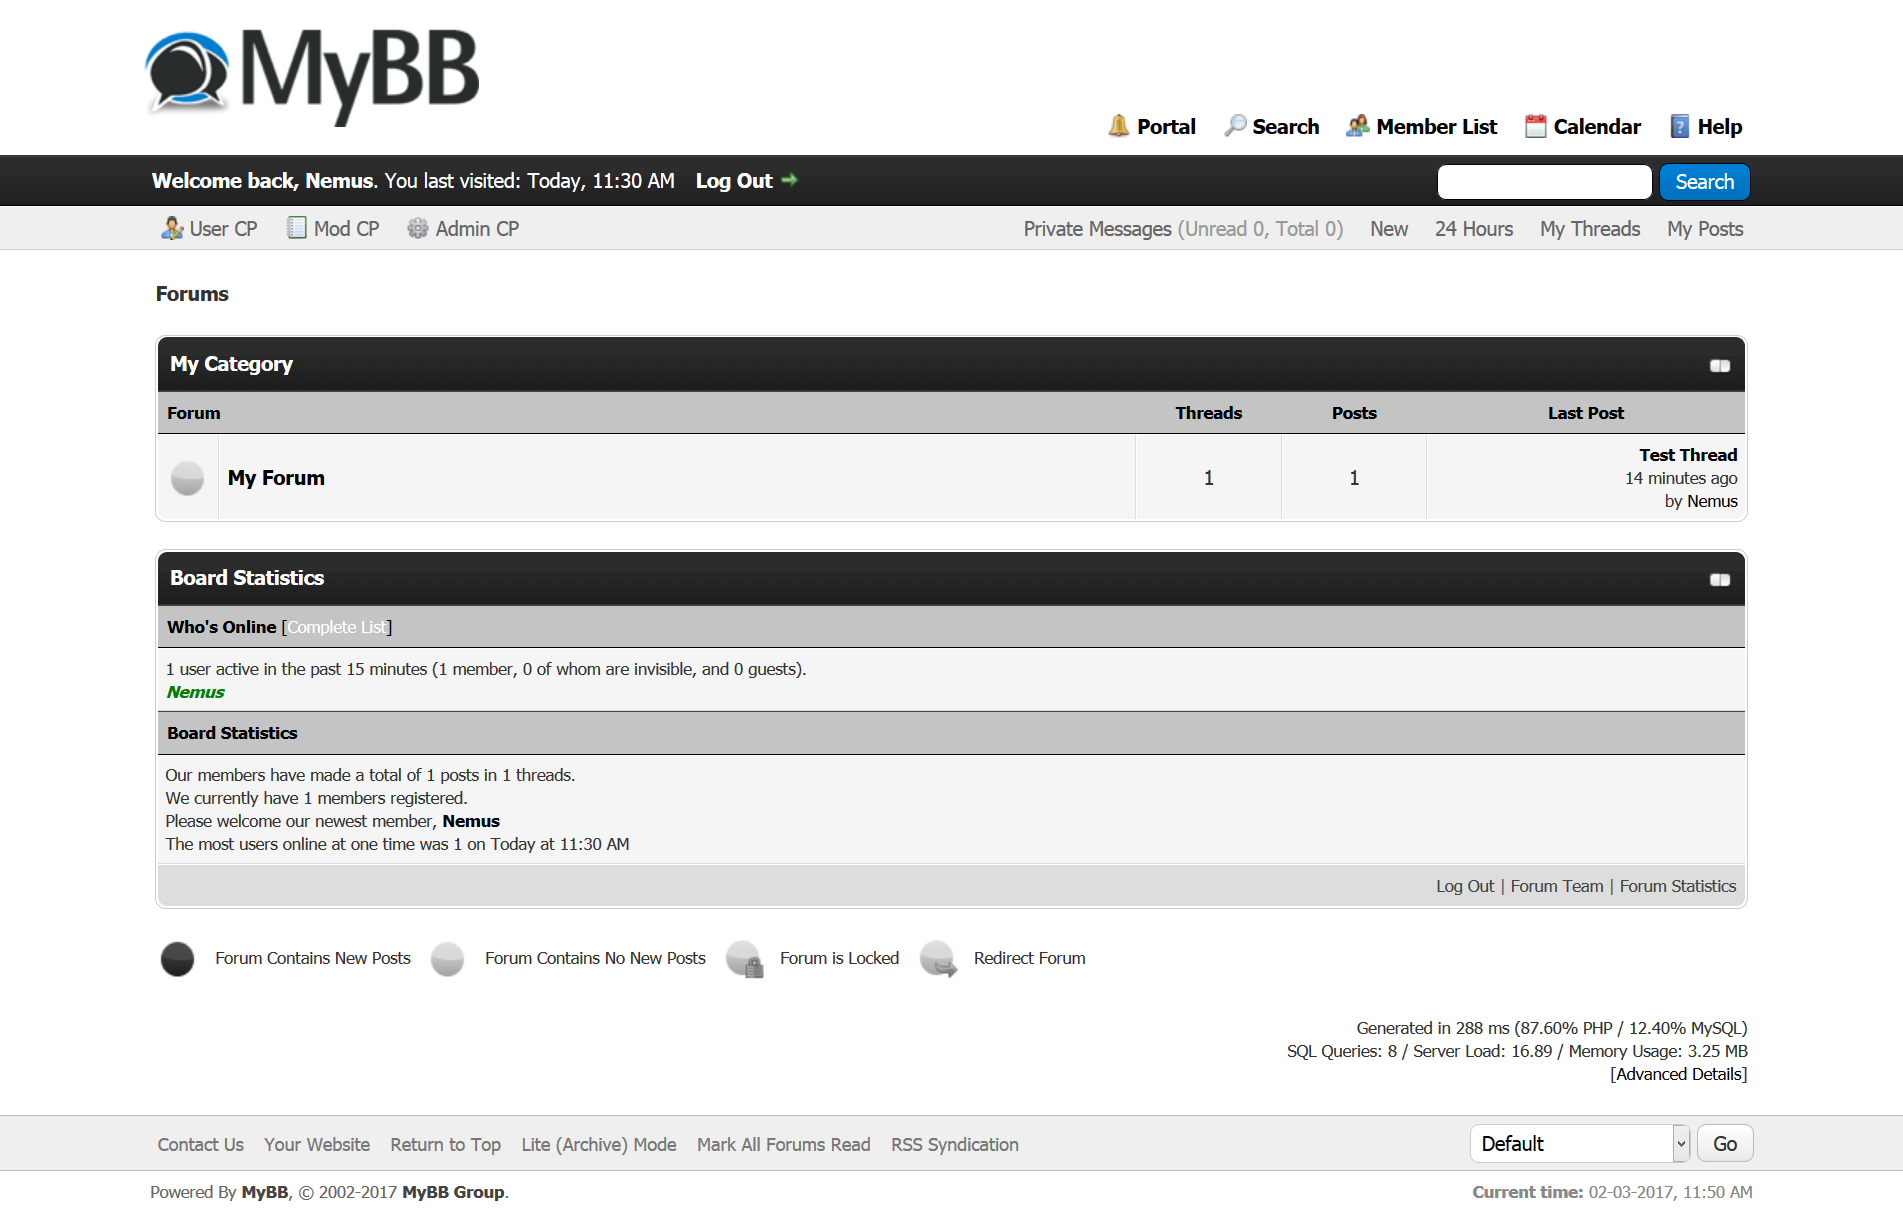Open Advanced Details debug link
This screenshot has width=1903, height=1221.
pos(1679,1073)
